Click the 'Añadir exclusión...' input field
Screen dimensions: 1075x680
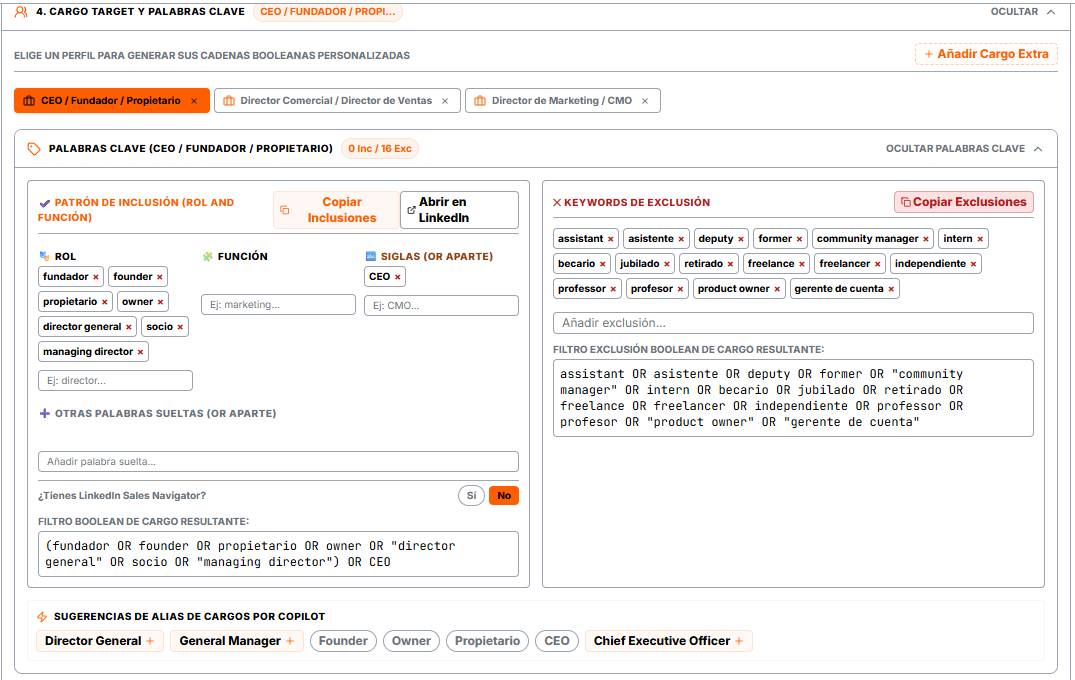793,323
